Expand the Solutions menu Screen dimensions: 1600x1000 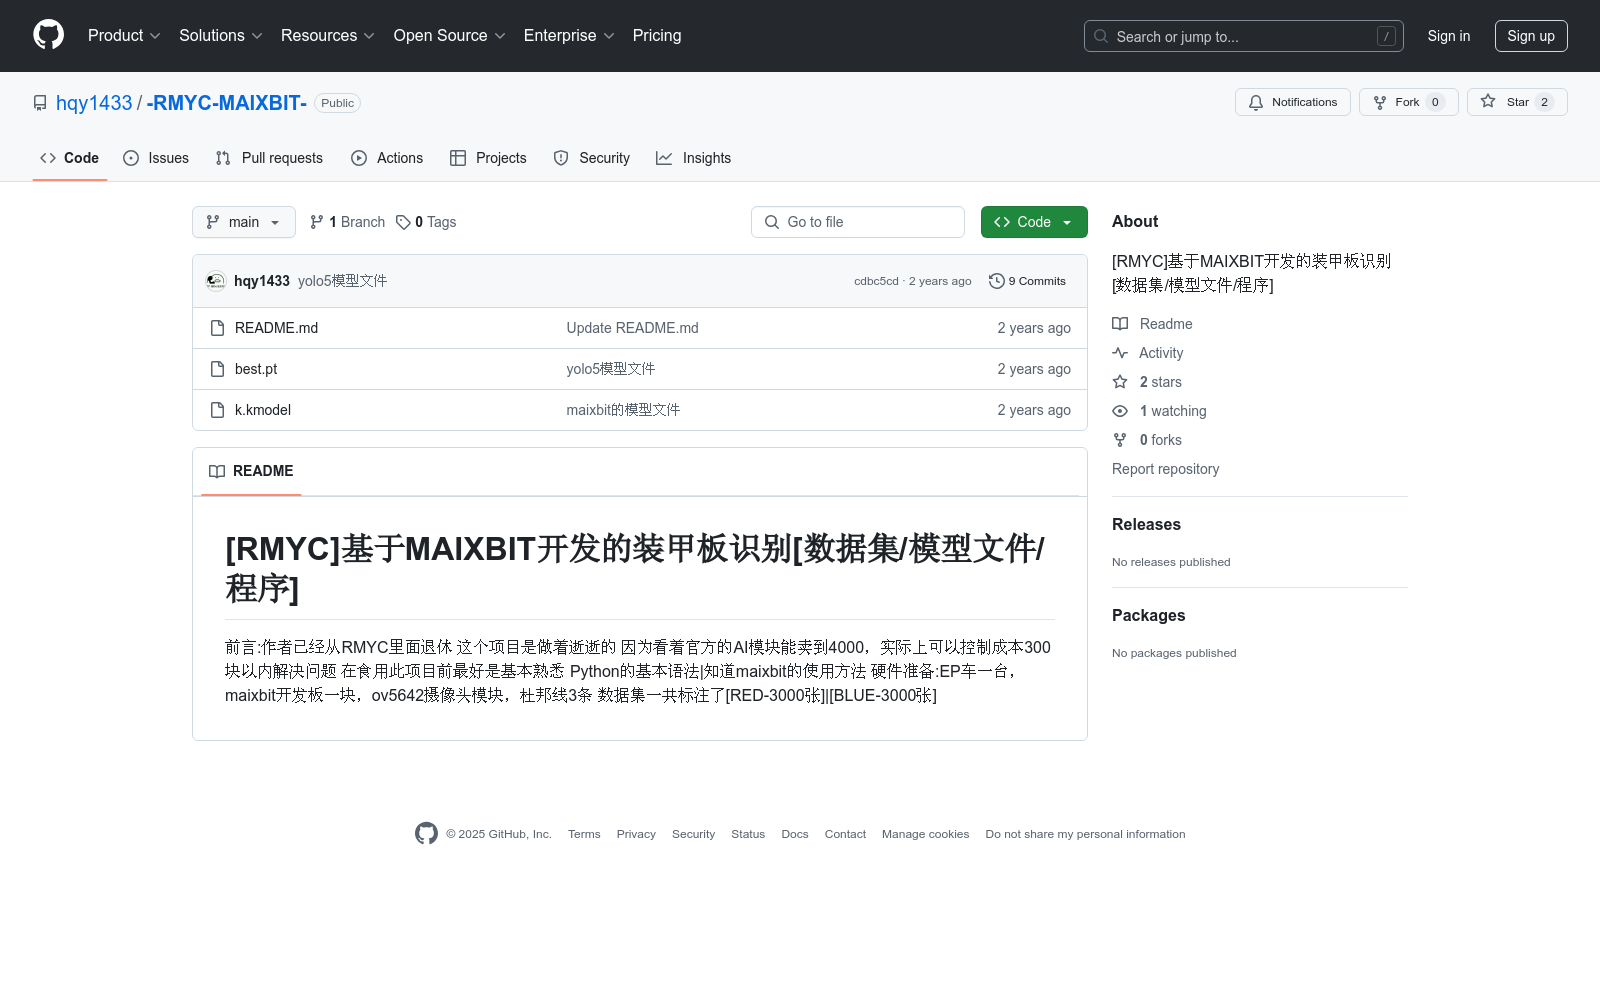[220, 35]
